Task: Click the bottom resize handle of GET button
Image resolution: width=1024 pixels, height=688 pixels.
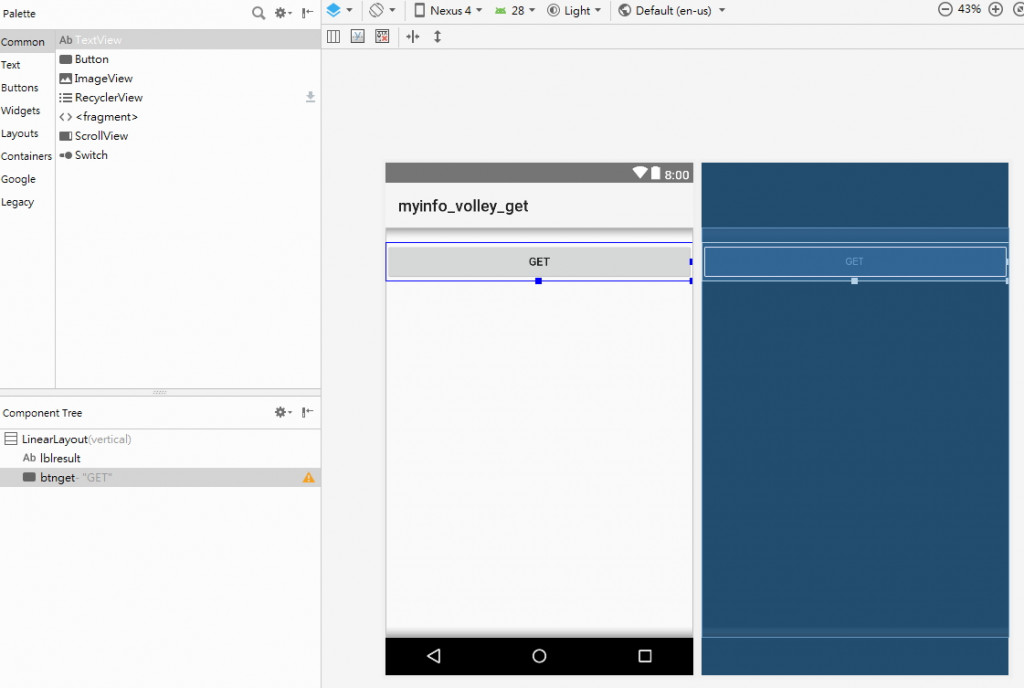Action: (538, 281)
